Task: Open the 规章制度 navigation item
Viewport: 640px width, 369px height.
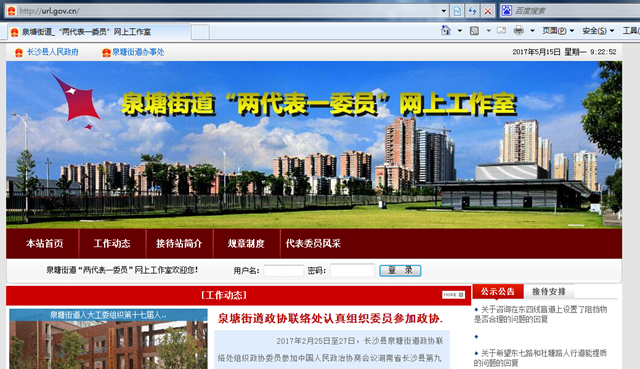Action: (246, 244)
